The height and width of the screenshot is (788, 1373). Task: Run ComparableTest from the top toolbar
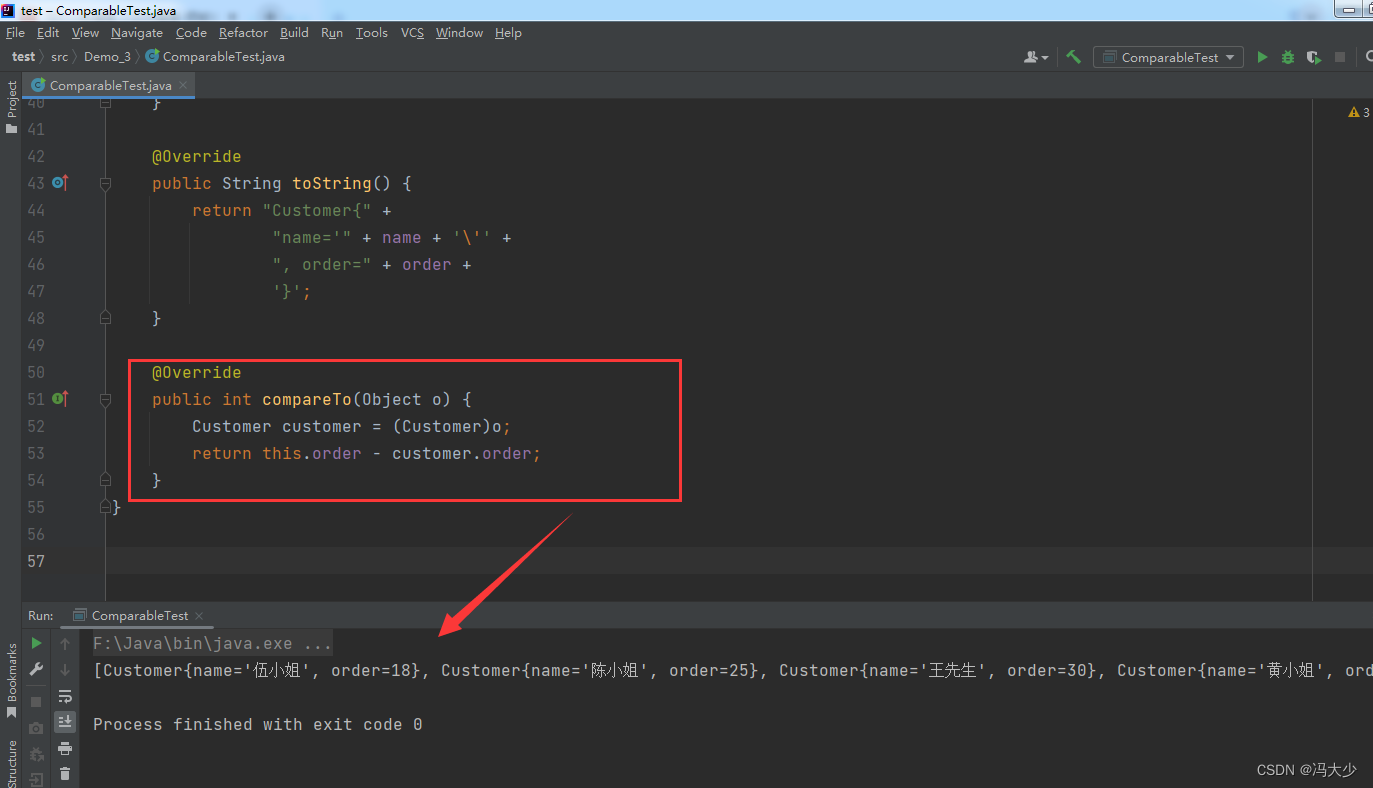coord(1262,57)
